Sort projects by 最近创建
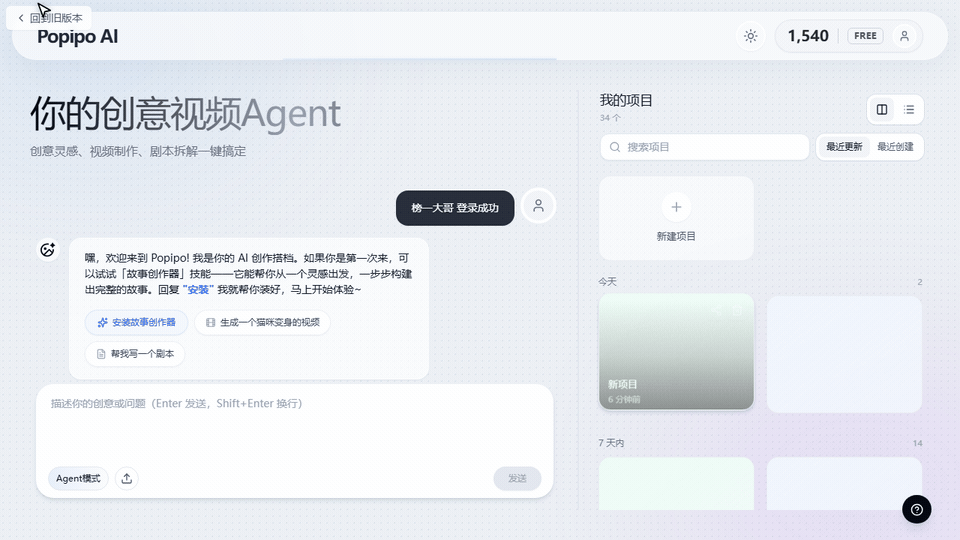 pyautogui.click(x=894, y=147)
